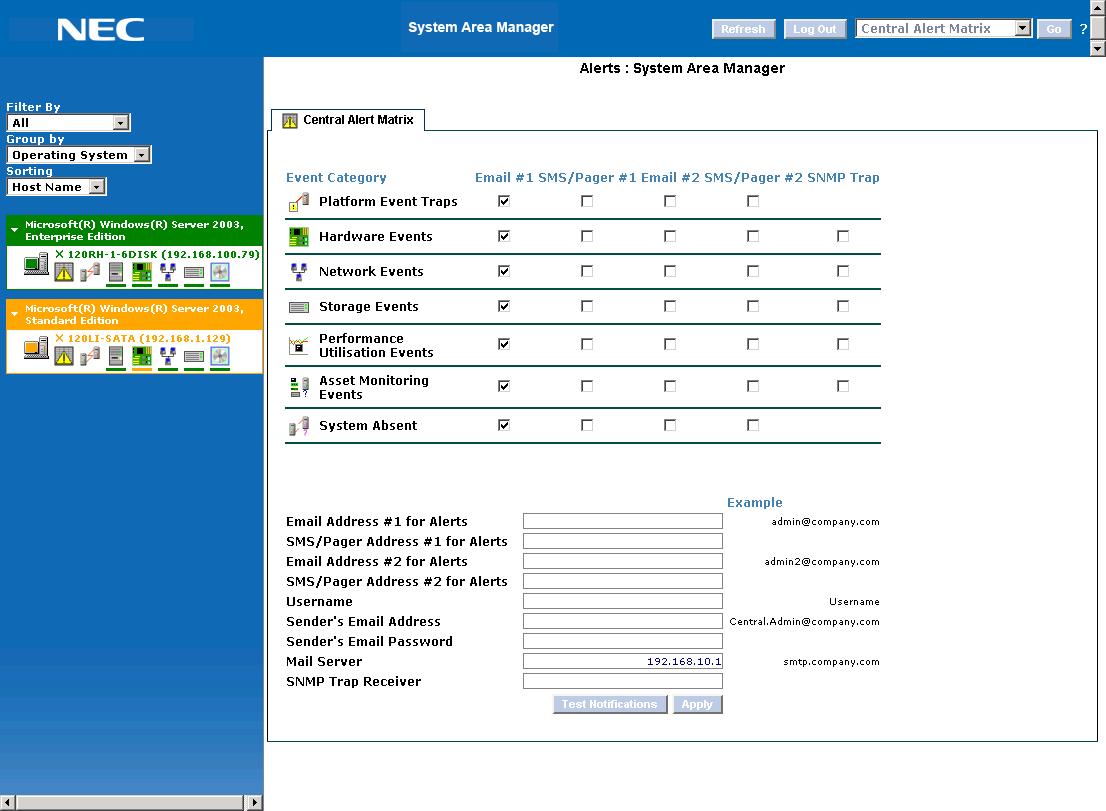Collapse the Windows Server 2003 Enterprise Edition group
This screenshot has height=811, width=1106.
[x=14, y=230]
